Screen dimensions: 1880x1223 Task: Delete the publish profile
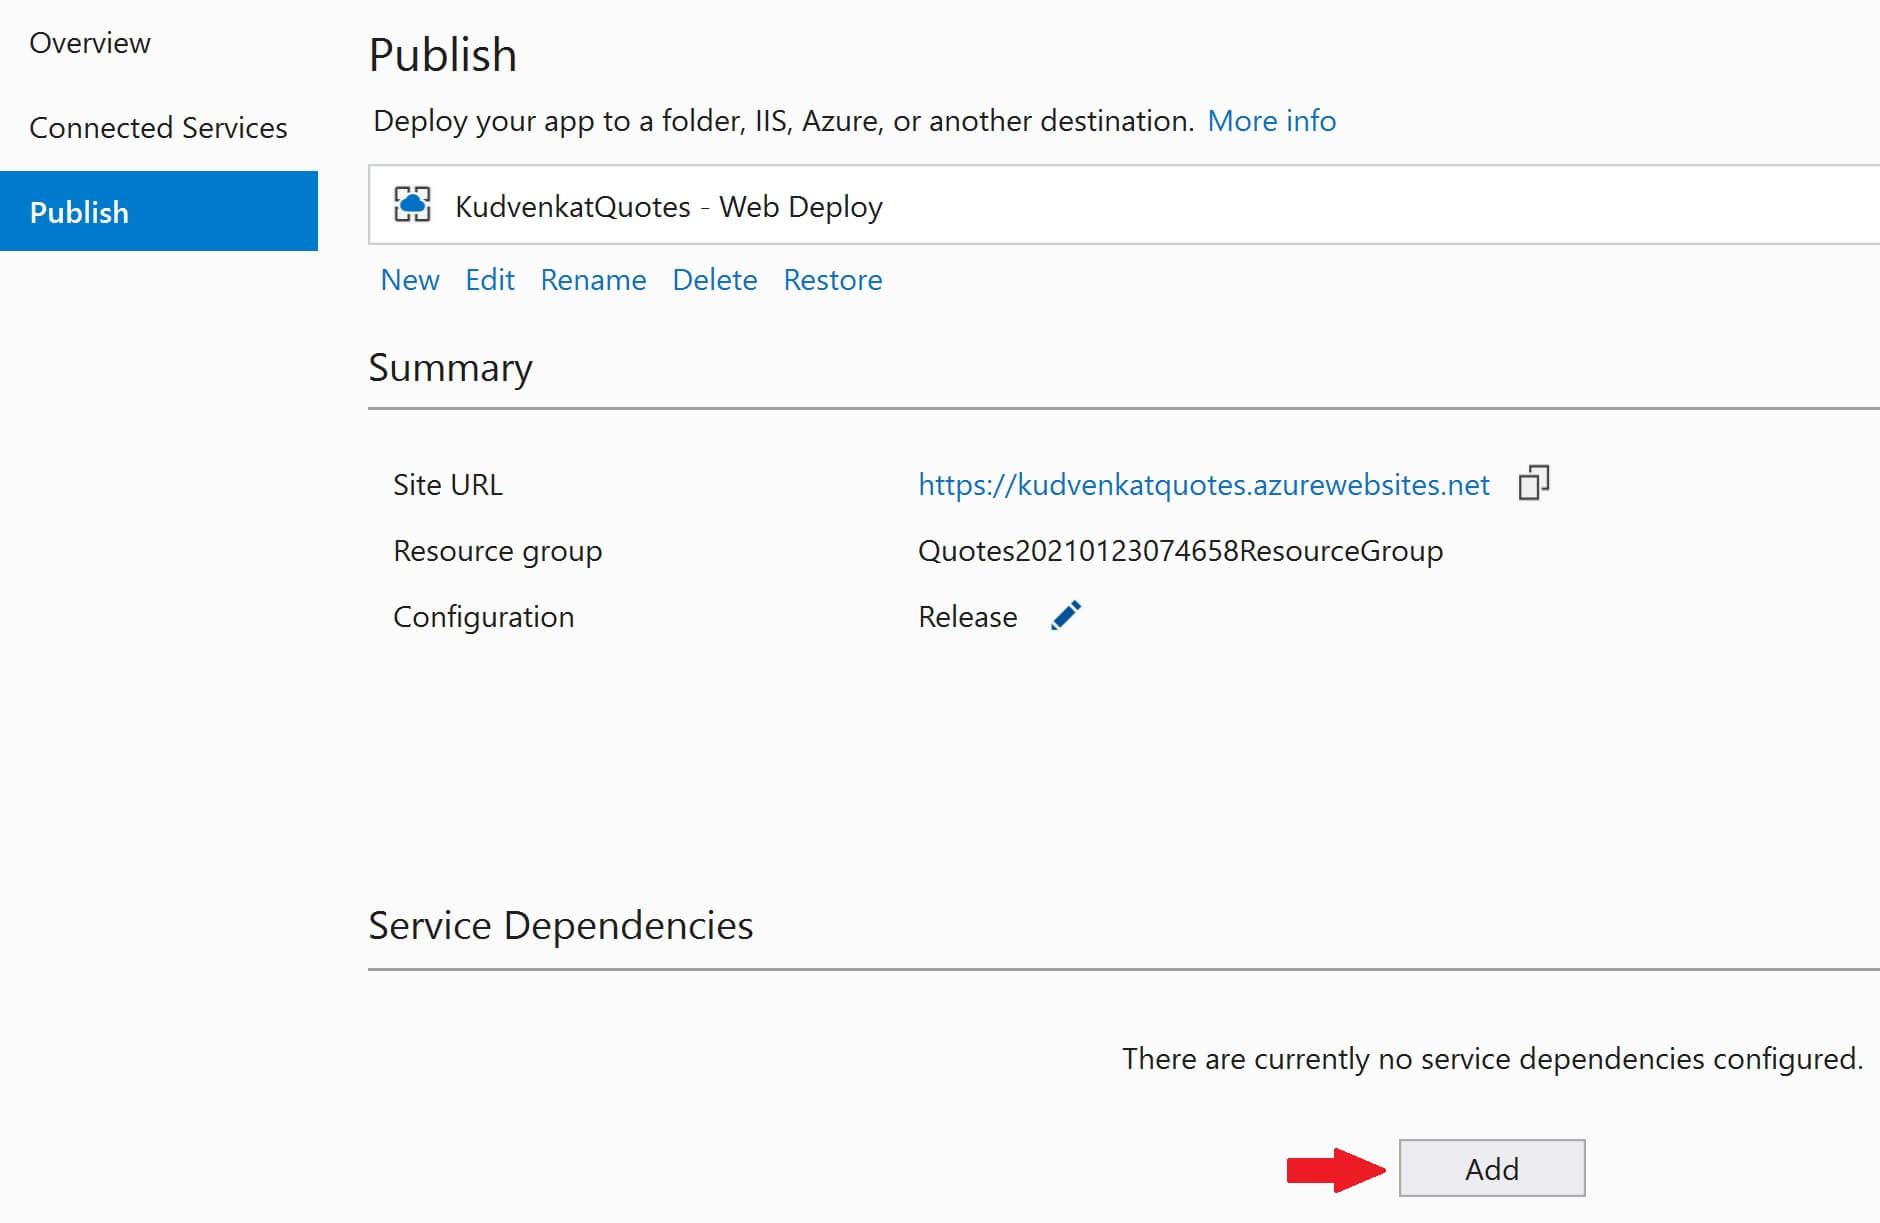715,280
